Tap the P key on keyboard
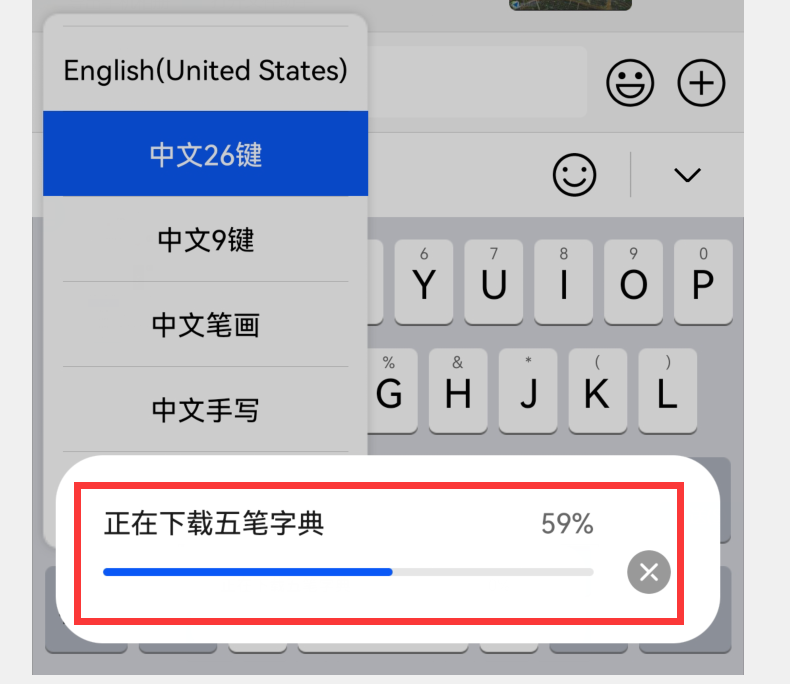 coord(703,282)
